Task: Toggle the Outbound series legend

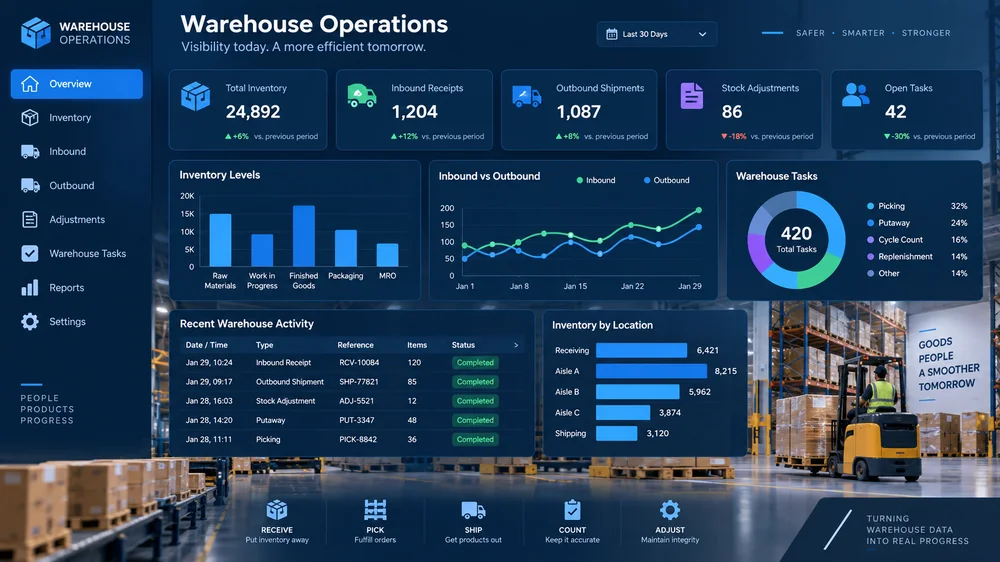Action: [666, 180]
